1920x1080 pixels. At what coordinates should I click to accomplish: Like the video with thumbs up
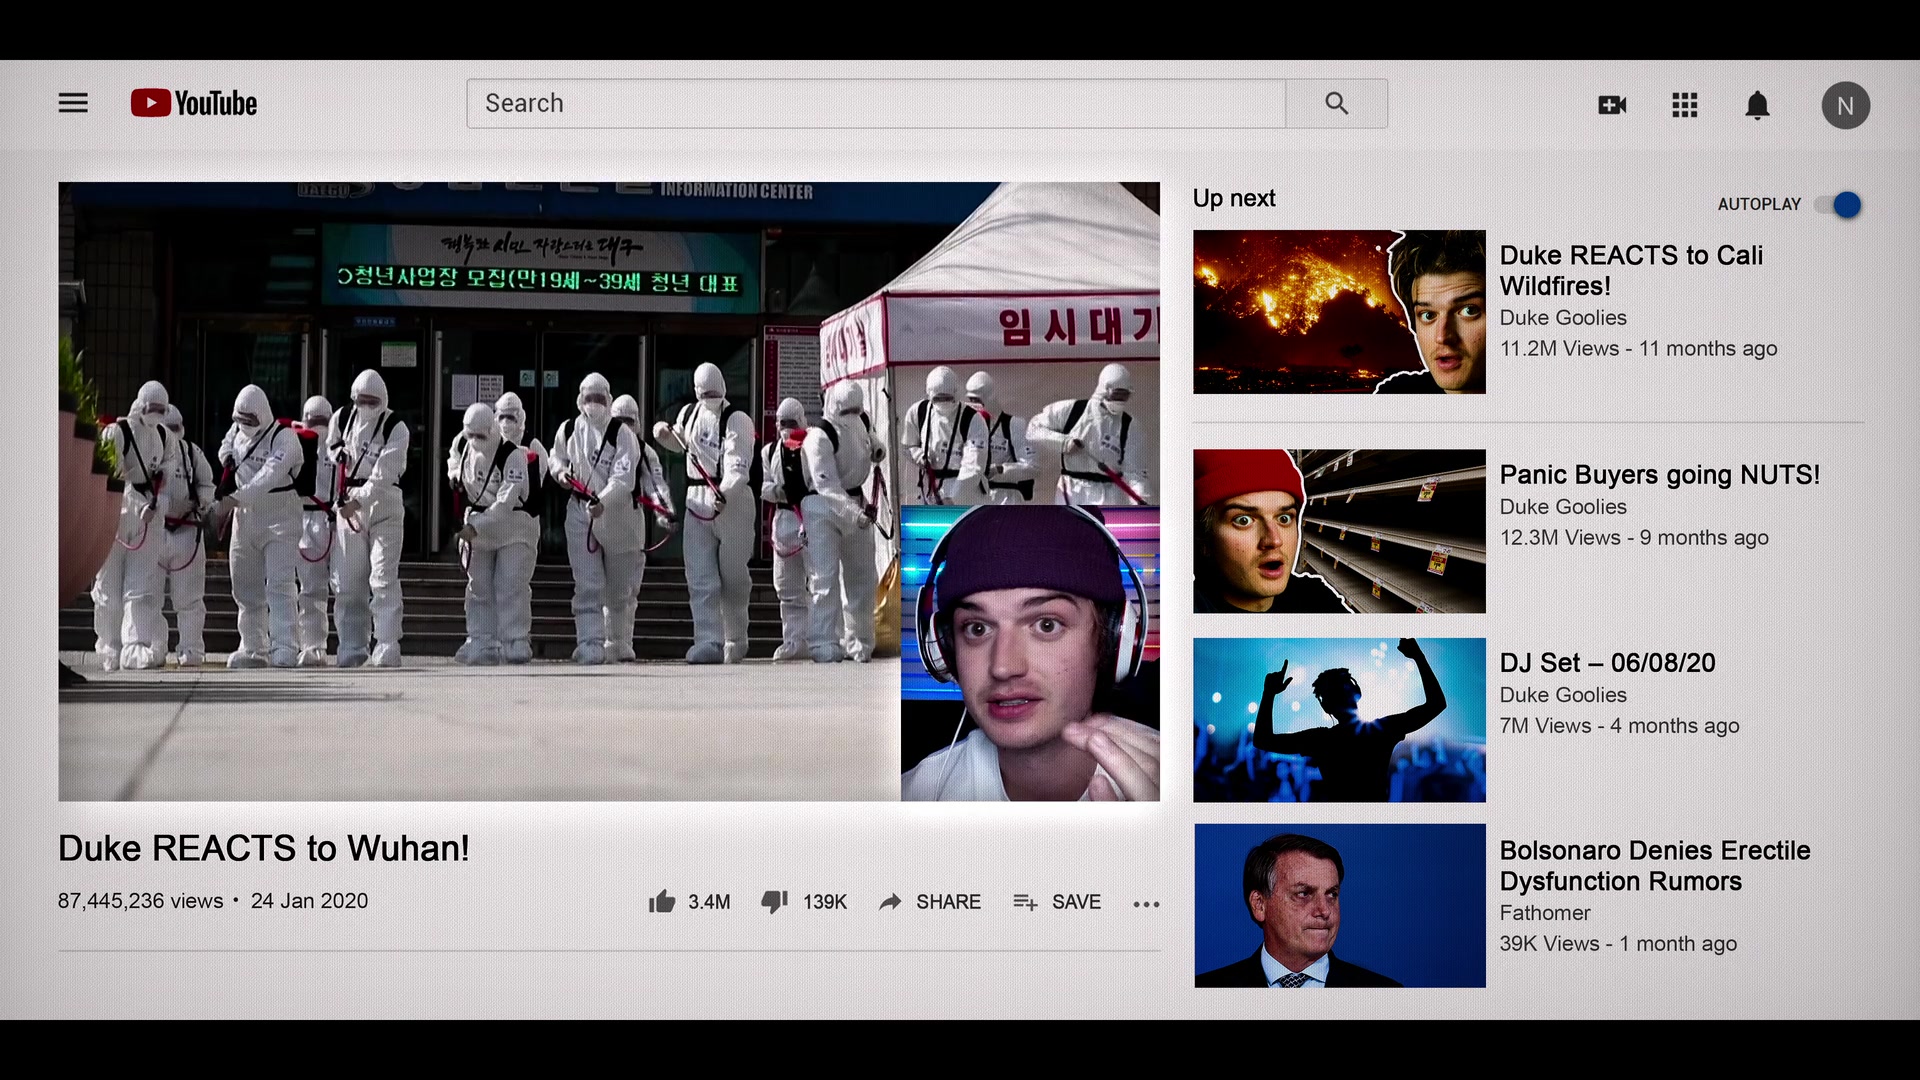click(662, 901)
